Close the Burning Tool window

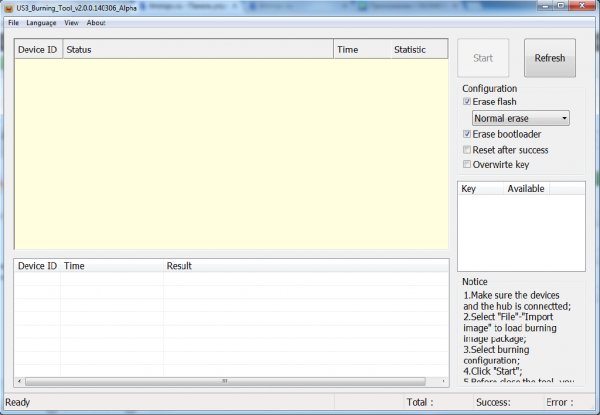[582, 5]
